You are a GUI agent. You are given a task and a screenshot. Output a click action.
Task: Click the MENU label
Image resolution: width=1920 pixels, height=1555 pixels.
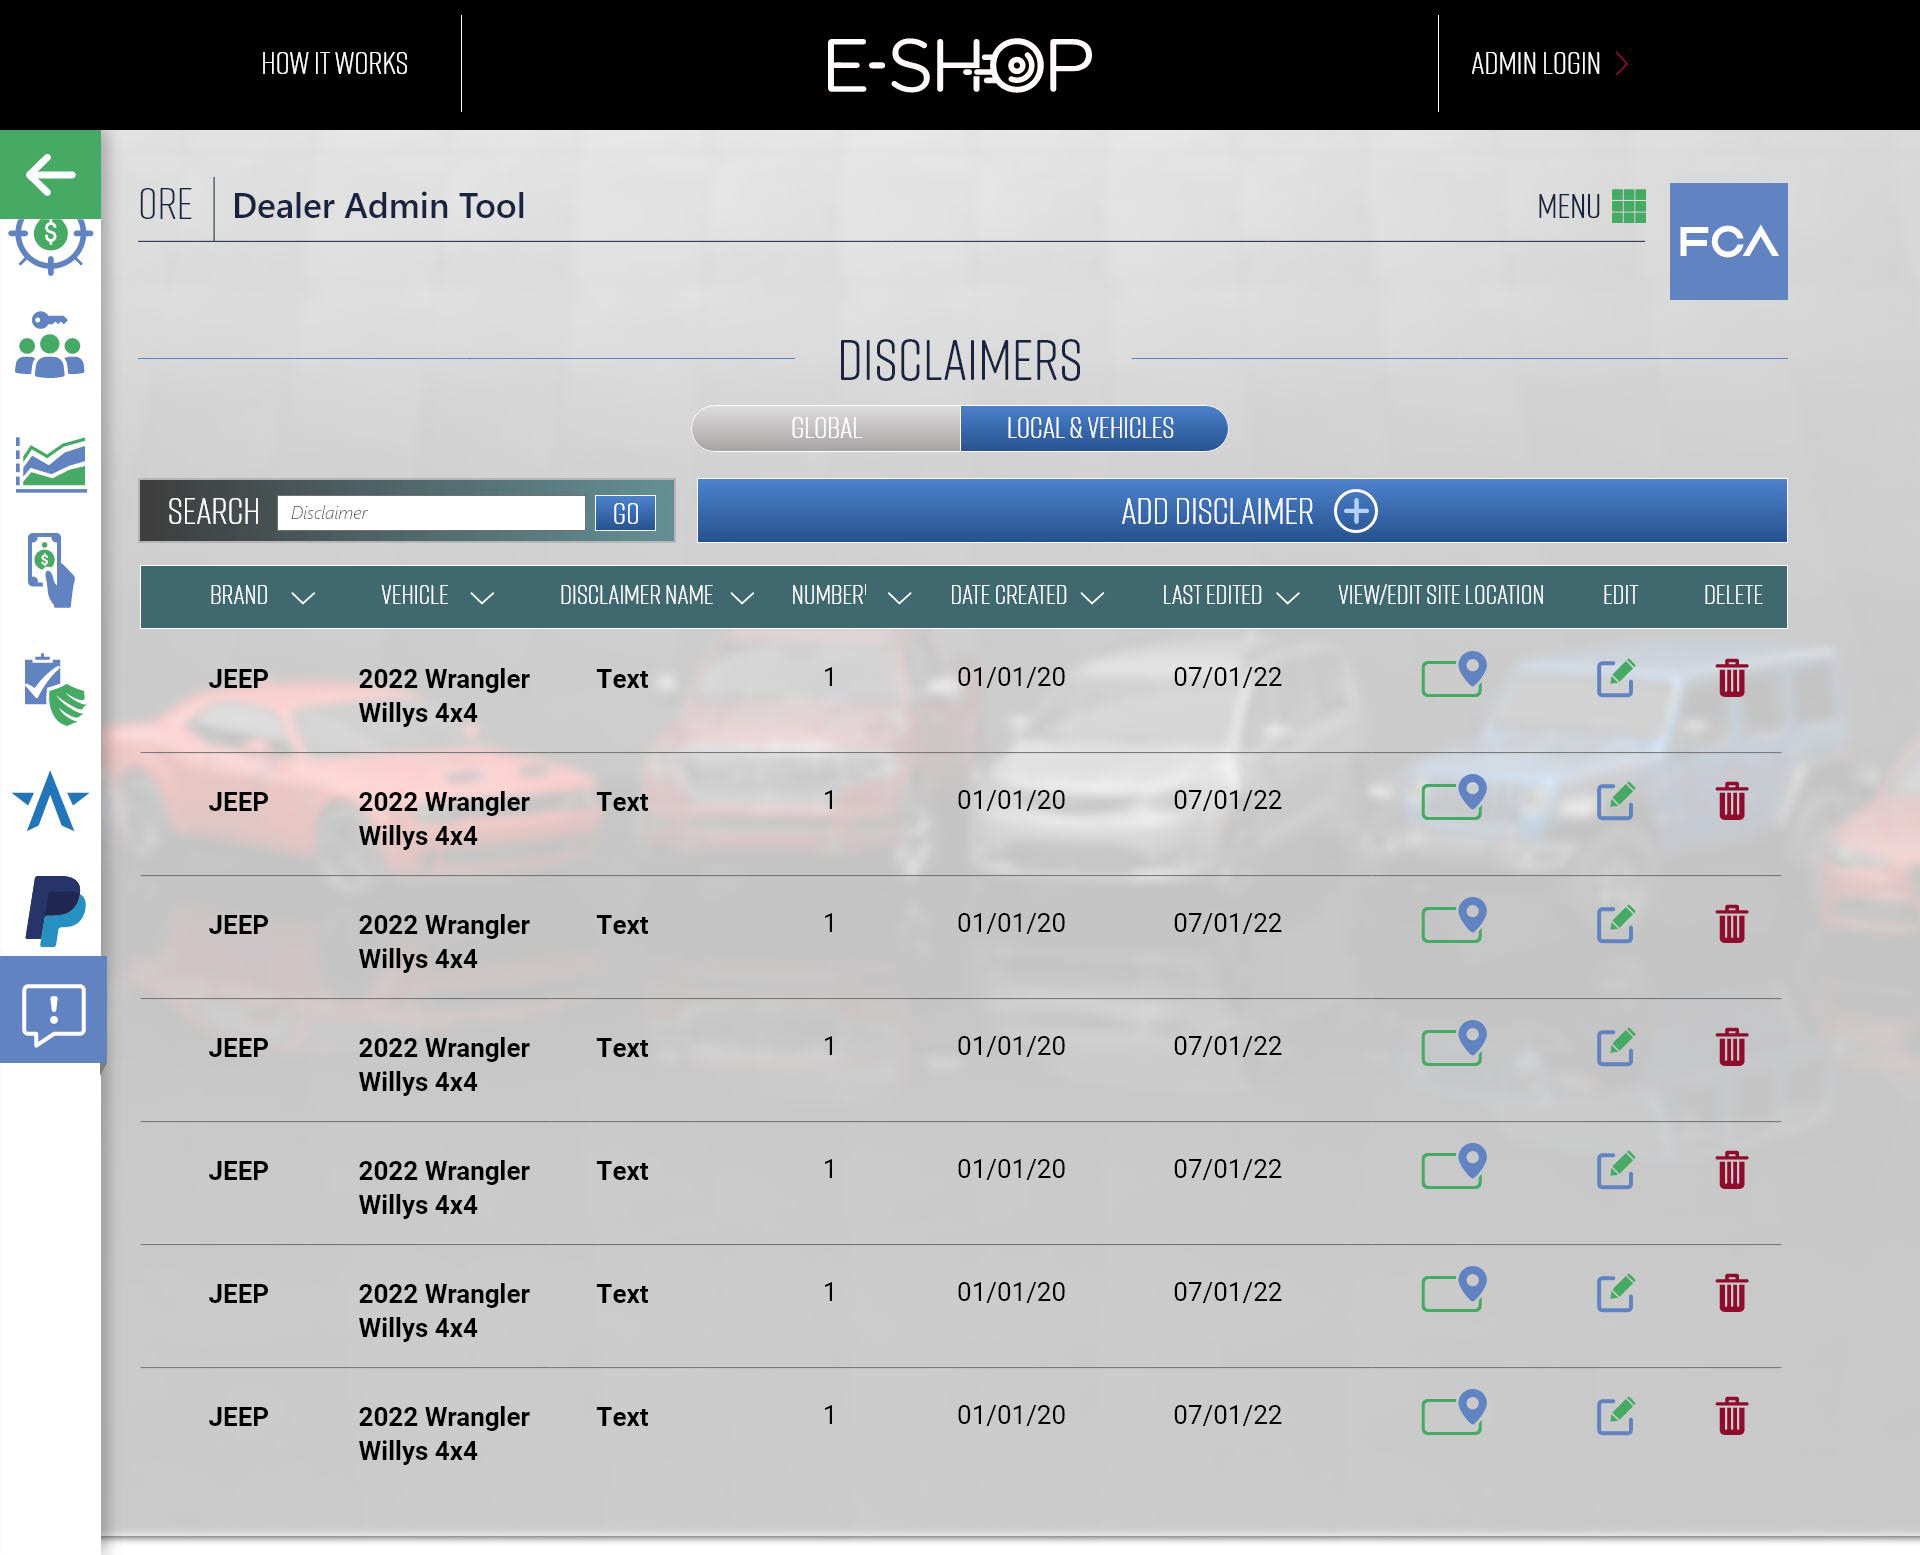1568,206
